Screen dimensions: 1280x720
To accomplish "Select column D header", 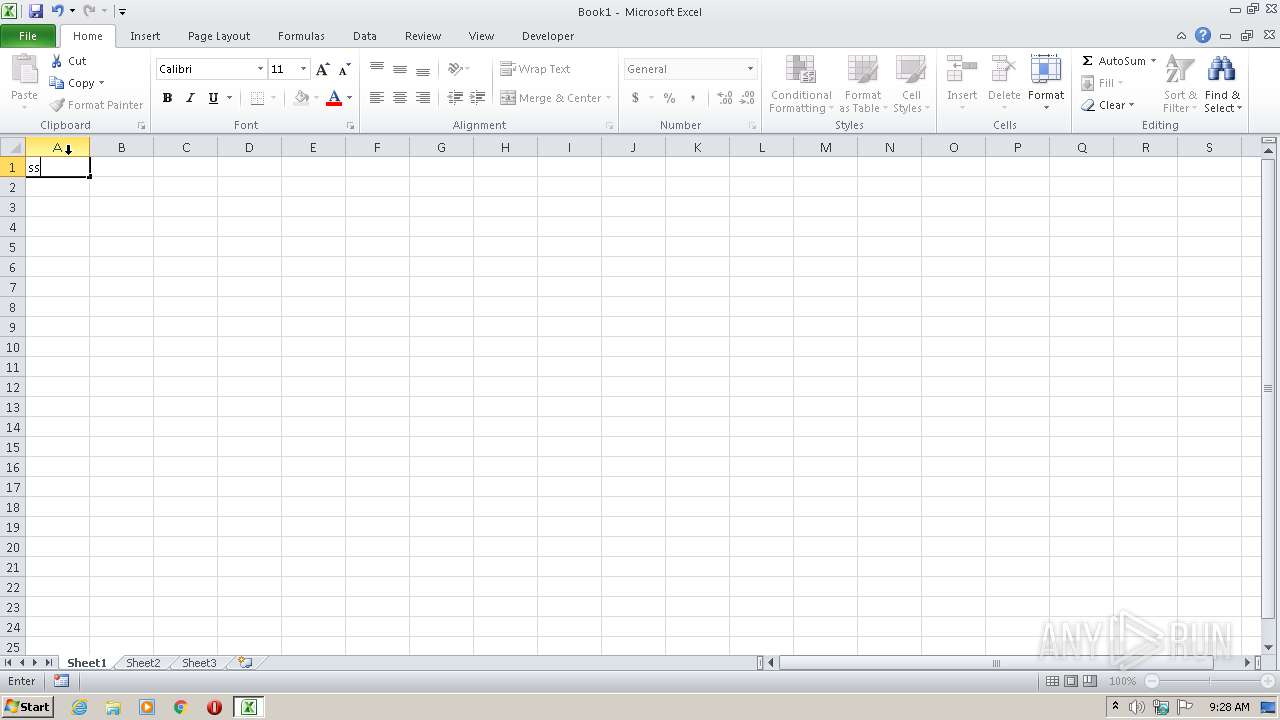I will [249, 147].
